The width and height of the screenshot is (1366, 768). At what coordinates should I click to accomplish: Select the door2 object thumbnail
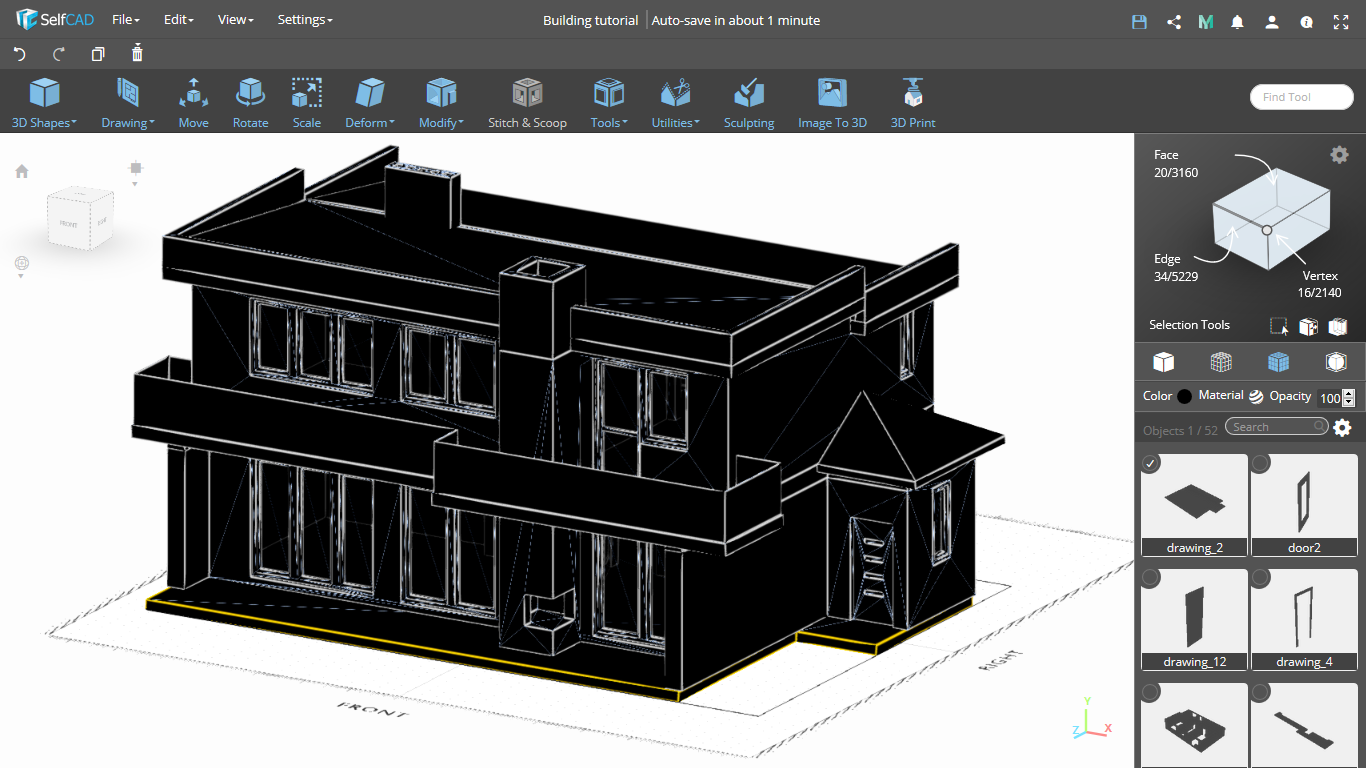tap(1304, 505)
